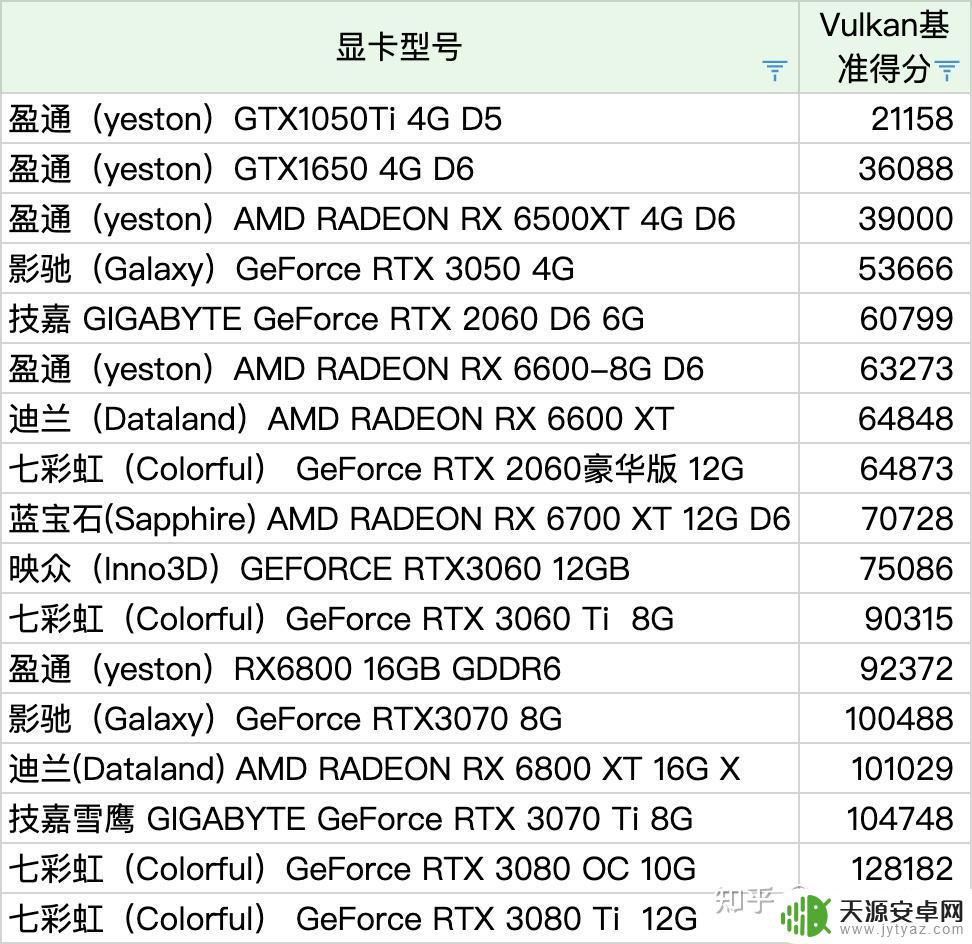Select Inno3D GEFORCE RTX3060 12GB cell

point(400,568)
